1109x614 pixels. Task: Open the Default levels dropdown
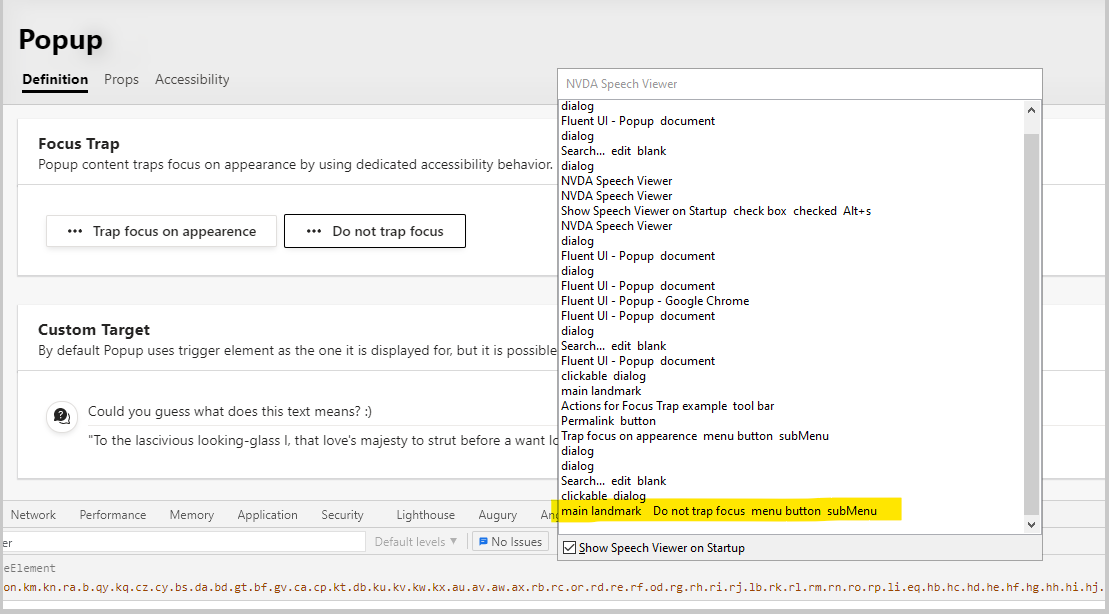tap(415, 541)
